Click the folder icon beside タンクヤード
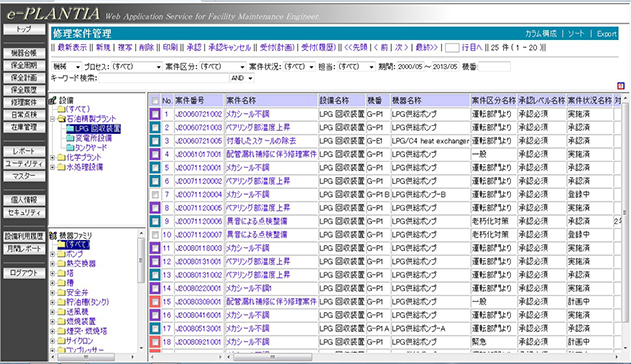The width and height of the screenshot is (631, 364). (x=70, y=148)
